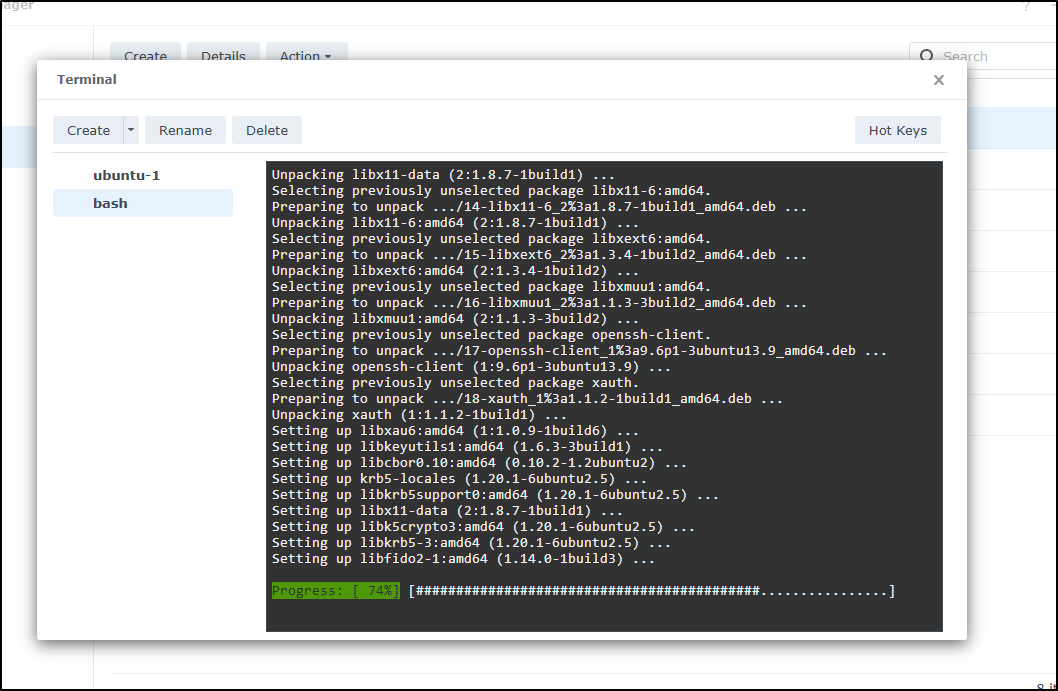Close the Terminal dialog
Screen dimensions: 1058x691
coord(938,80)
